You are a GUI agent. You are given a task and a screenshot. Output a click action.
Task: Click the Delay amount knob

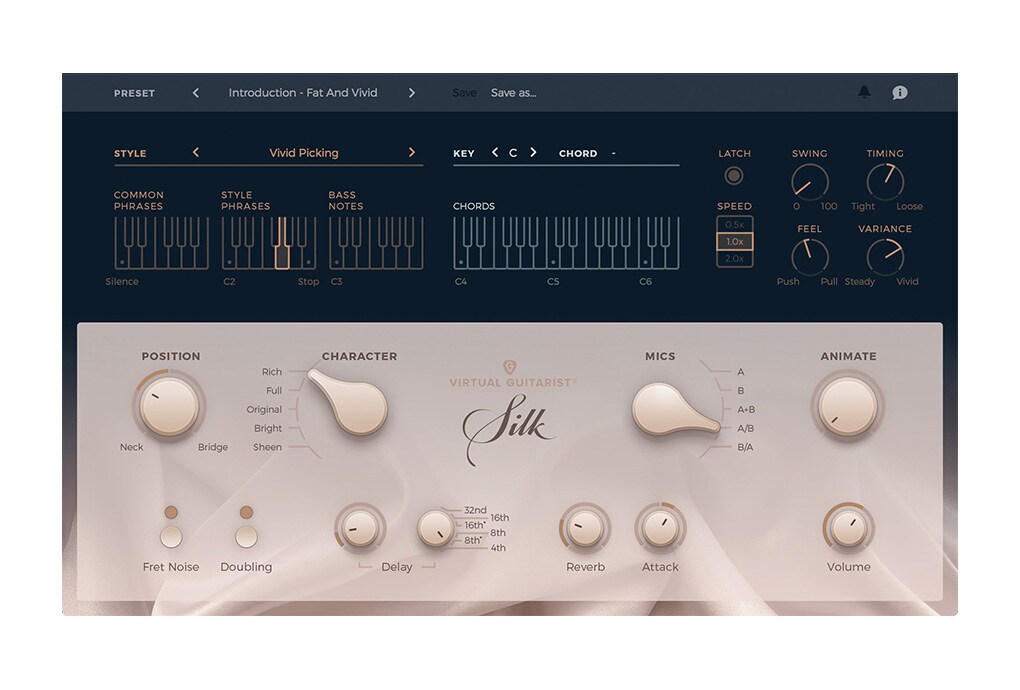(360, 527)
